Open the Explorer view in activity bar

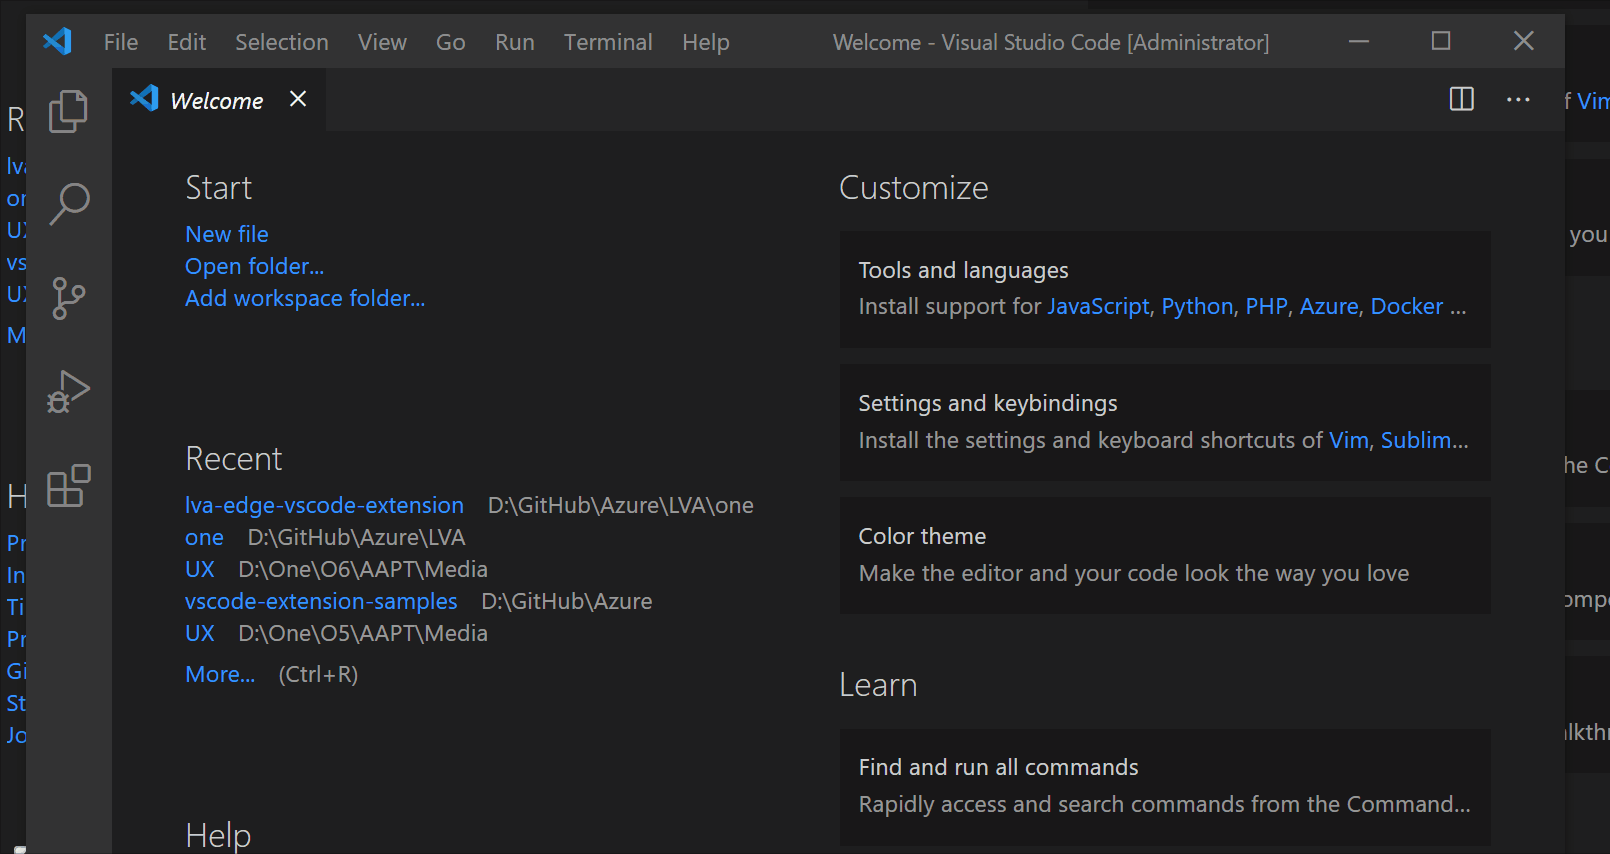point(68,111)
